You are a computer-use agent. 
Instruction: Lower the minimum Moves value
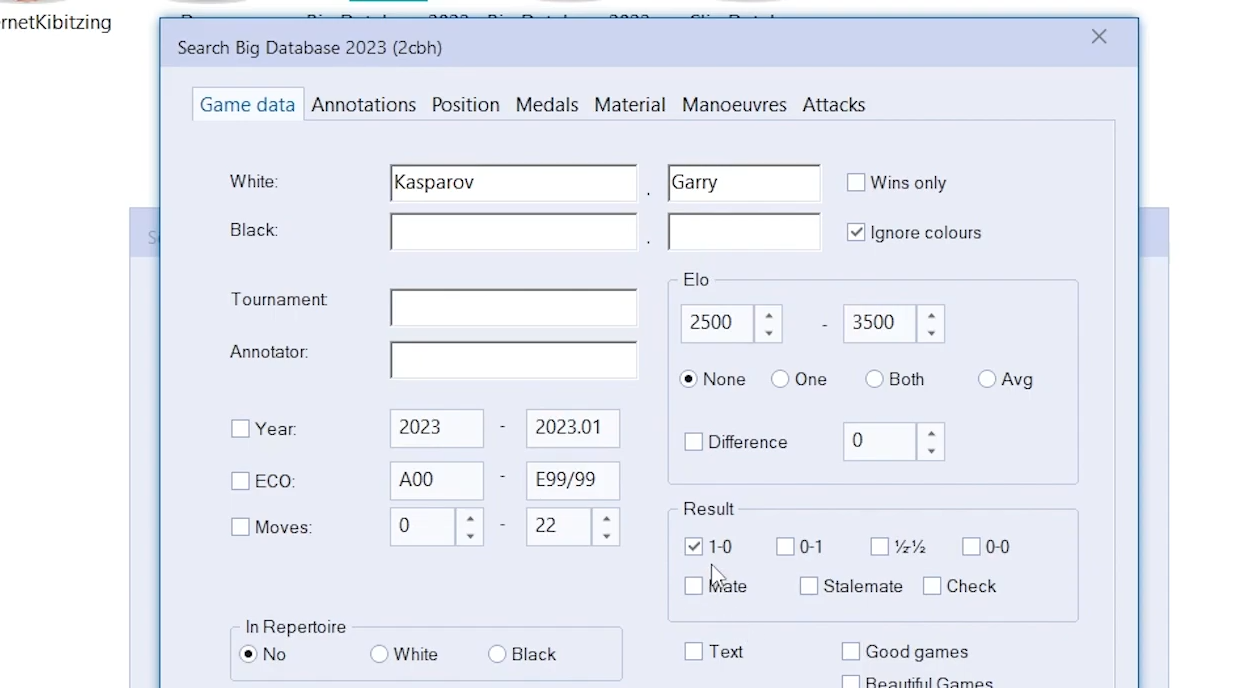(469, 536)
